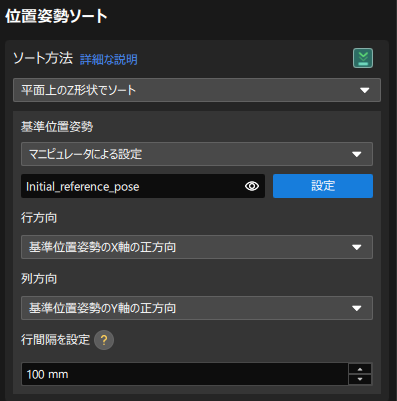The height and width of the screenshot is (401, 397).
Task: Click arrow on 列方向 combo box
Action: click(357, 308)
